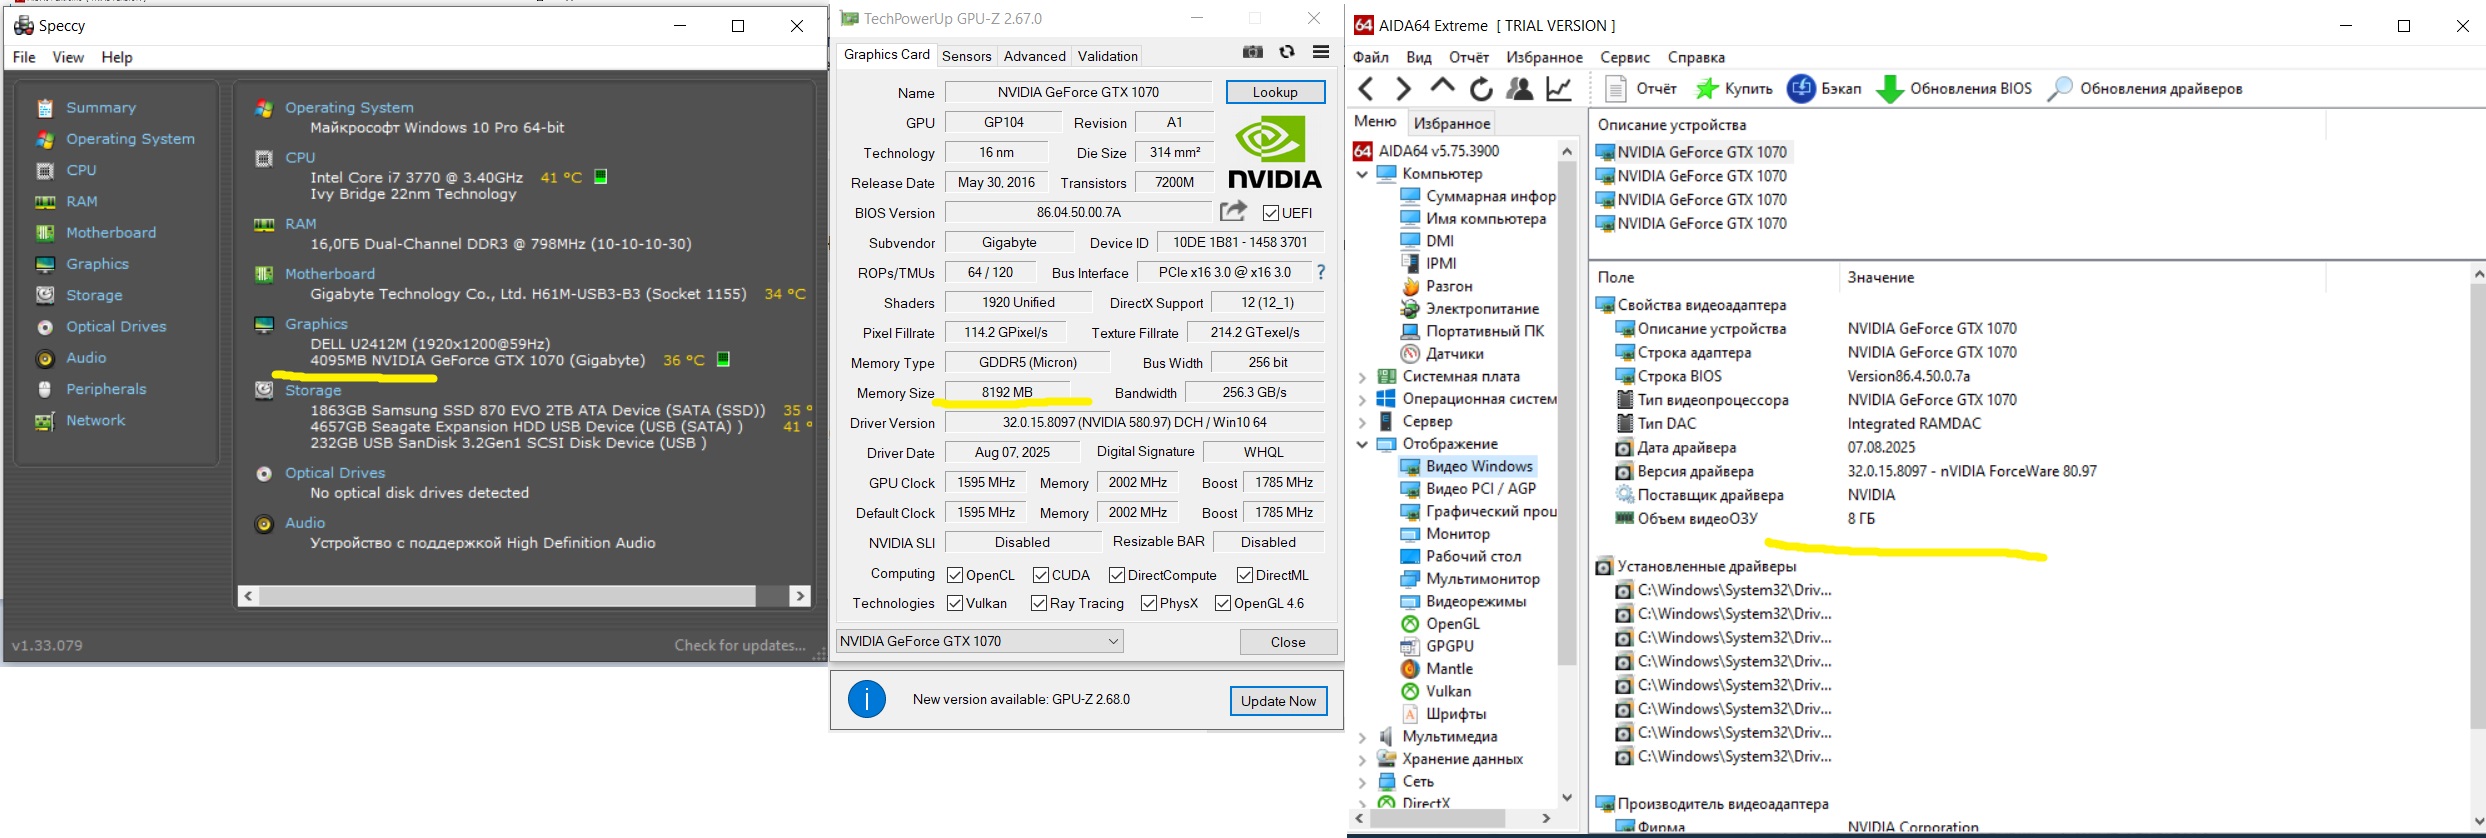This screenshot has height=838, width=2486.
Task: Open the View menu in Speccy
Action: (x=68, y=57)
